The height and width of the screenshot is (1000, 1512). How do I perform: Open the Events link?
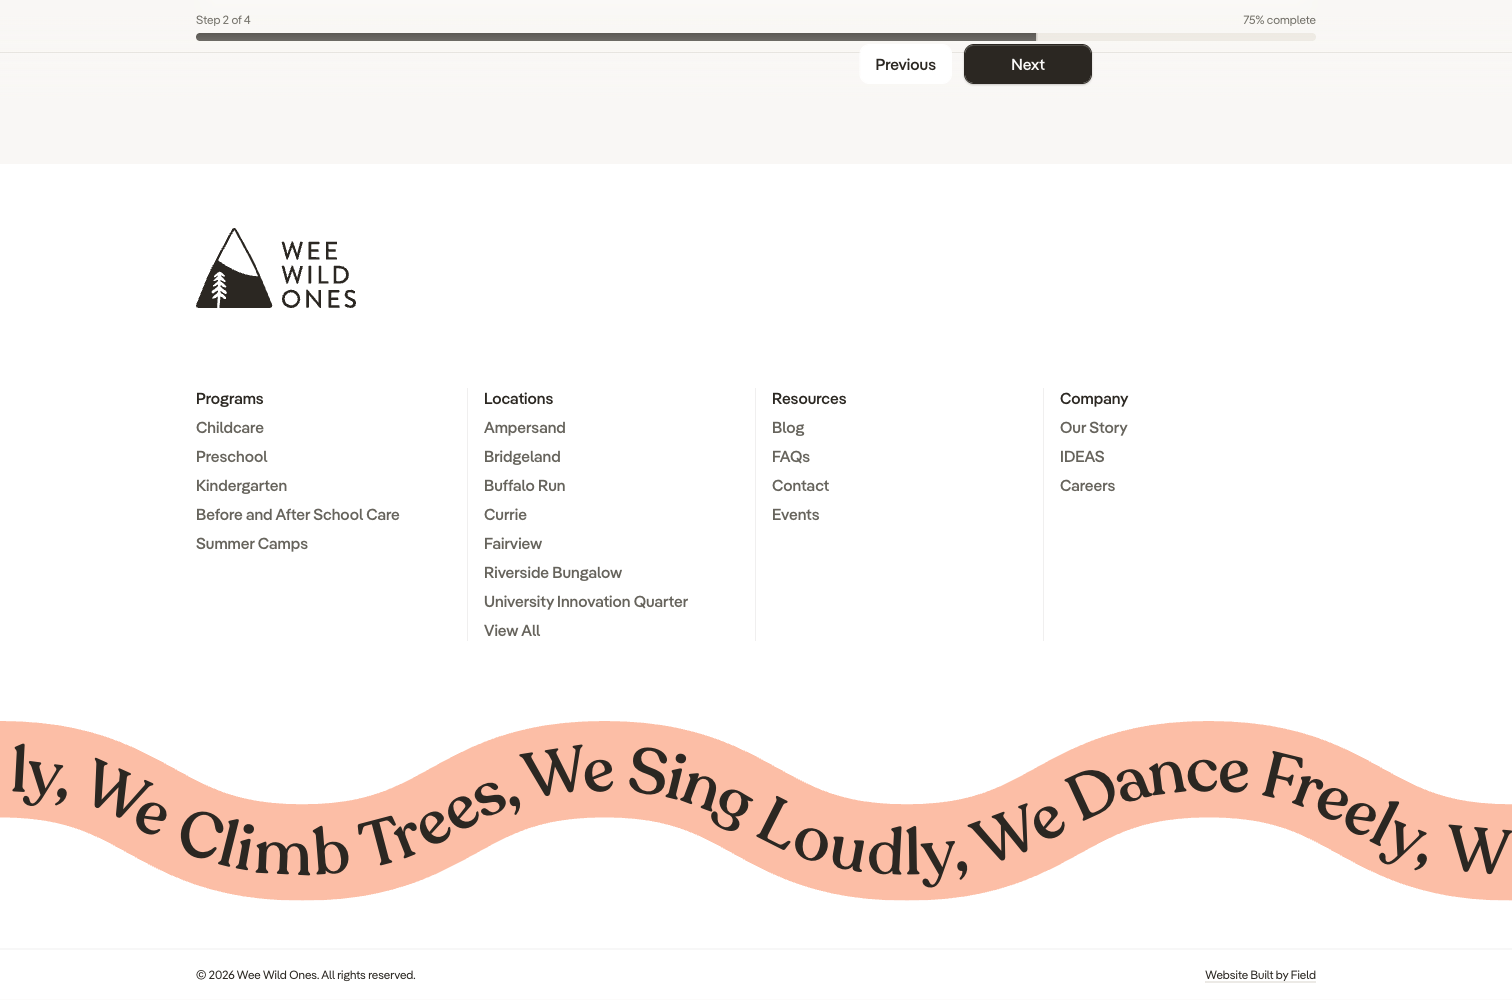coord(796,514)
